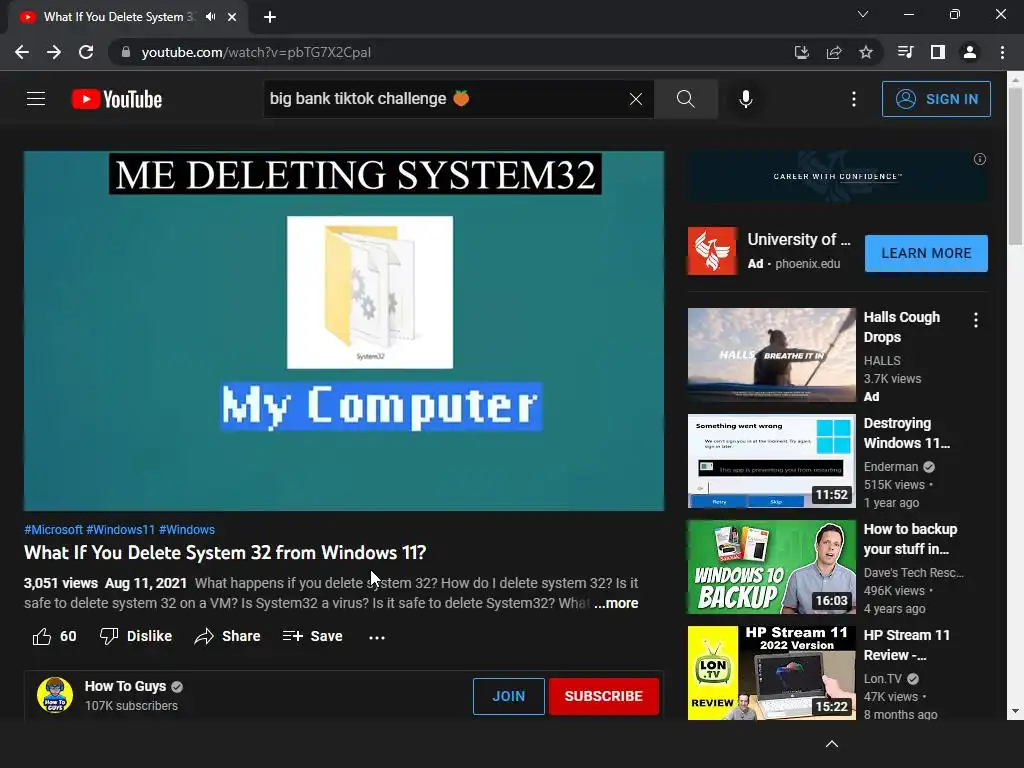The image size is (1024, 768).
Task: Click the share page icon in address bar
Action: [834, 52]
